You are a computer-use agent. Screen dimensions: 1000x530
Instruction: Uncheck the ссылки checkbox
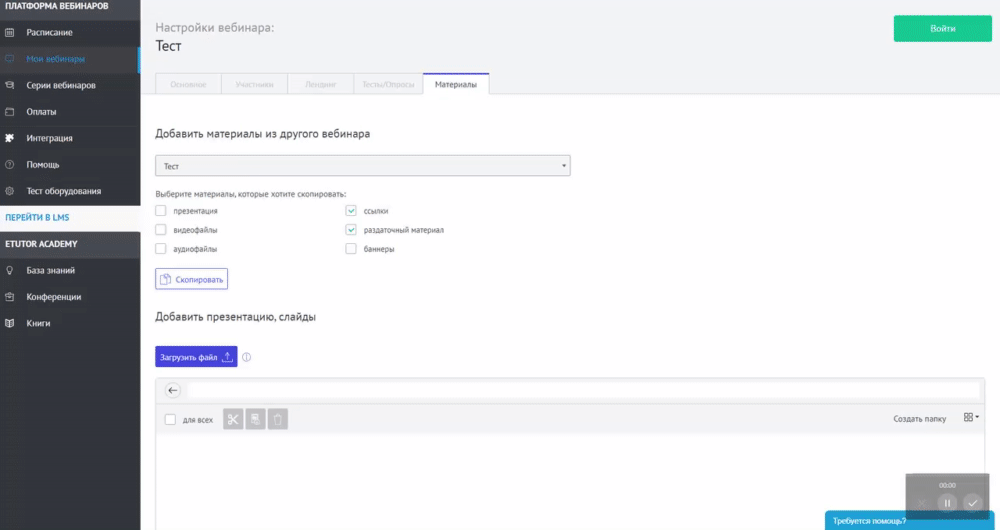tap(351, 211)
